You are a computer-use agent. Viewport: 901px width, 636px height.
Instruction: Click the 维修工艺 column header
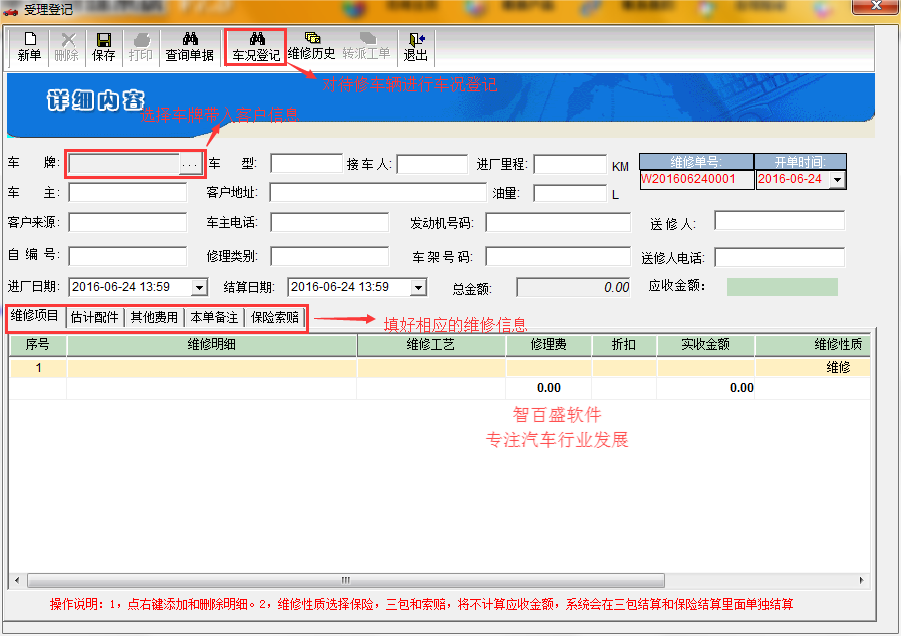pos(431,345)
